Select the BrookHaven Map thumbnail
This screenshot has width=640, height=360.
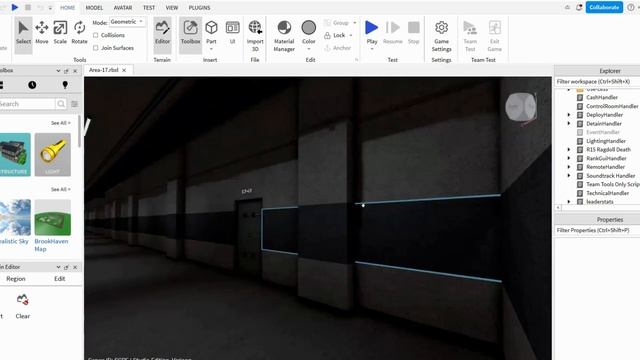click(52, 218)
